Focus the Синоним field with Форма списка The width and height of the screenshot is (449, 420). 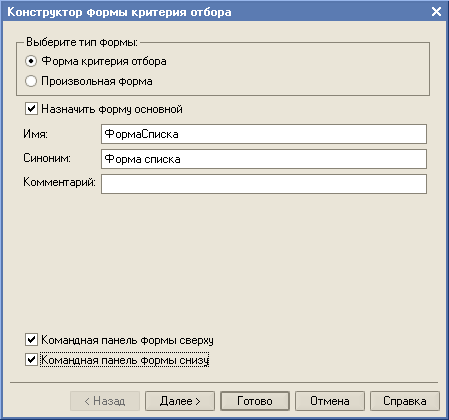click(x=264, y=159)
